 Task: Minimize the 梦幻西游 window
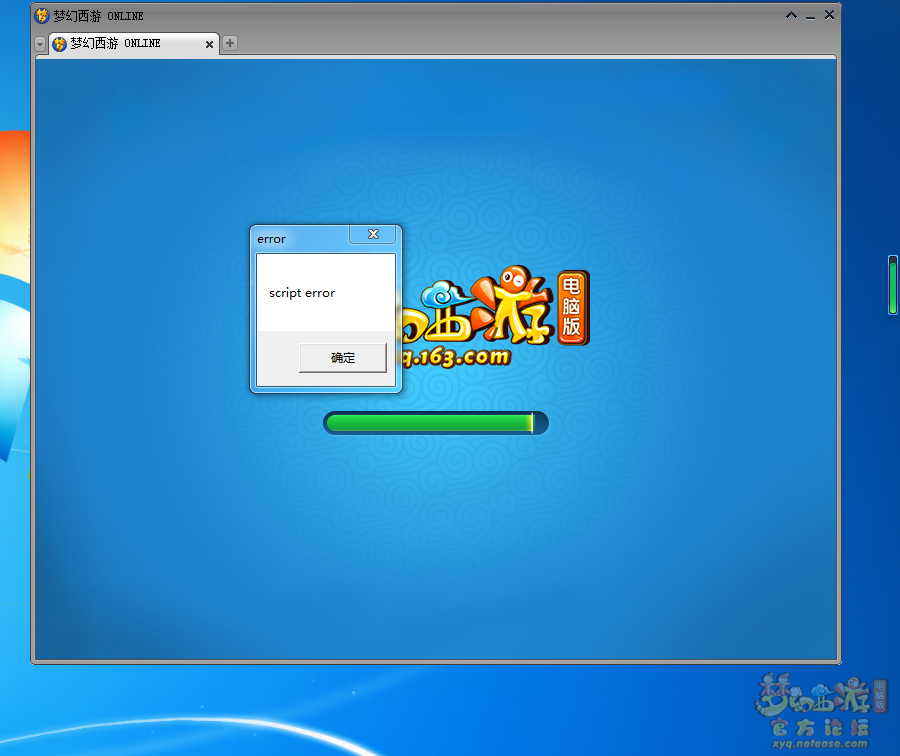tap(810, 17)
